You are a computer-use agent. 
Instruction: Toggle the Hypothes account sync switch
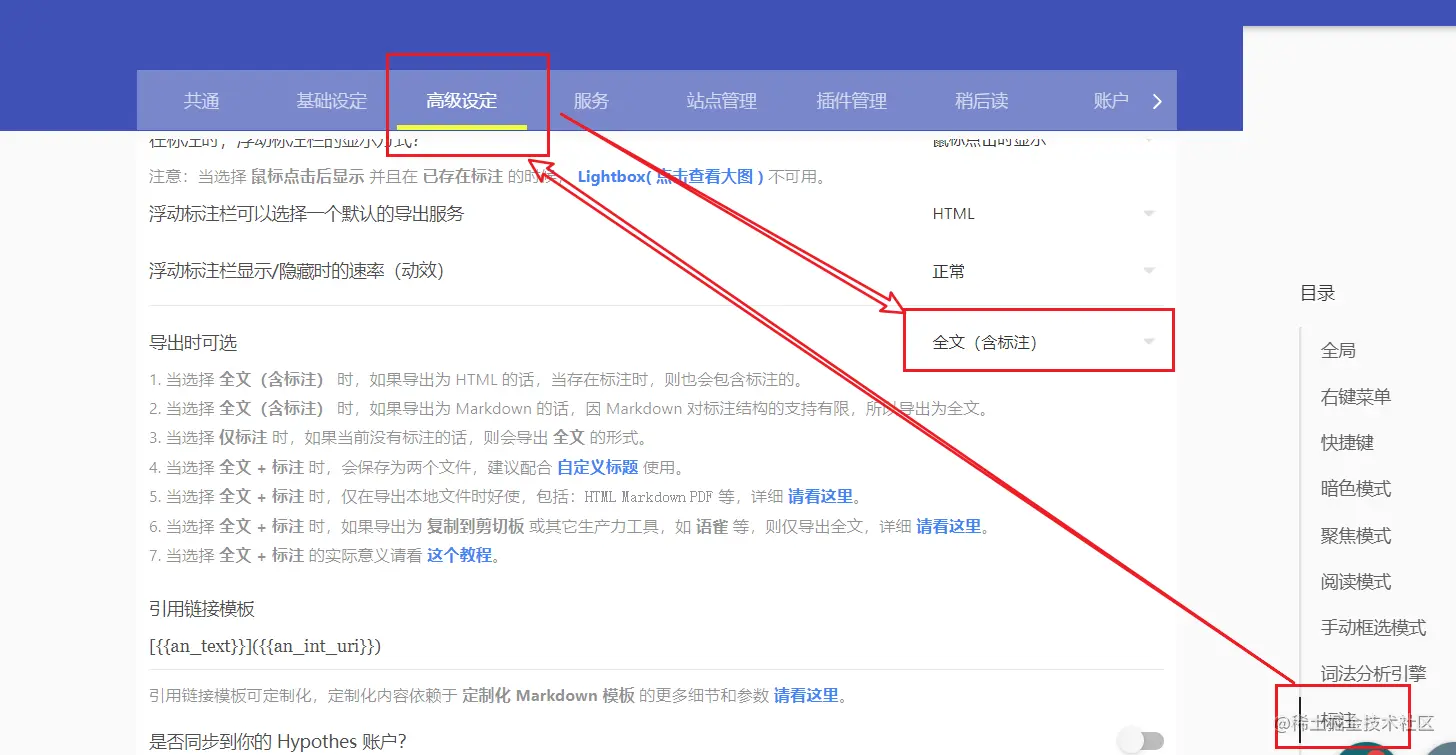coord(1142,740)
